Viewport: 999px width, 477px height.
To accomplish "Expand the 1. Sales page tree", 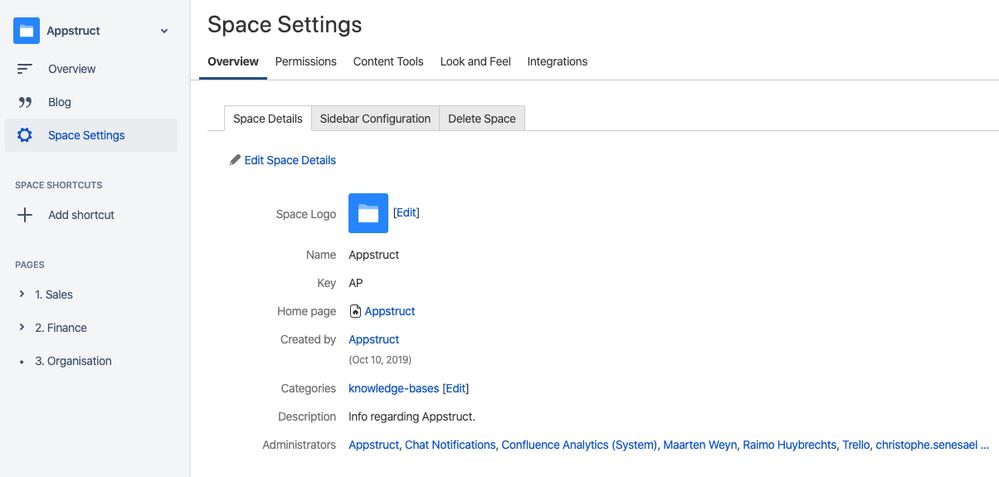I will (22, 294).
